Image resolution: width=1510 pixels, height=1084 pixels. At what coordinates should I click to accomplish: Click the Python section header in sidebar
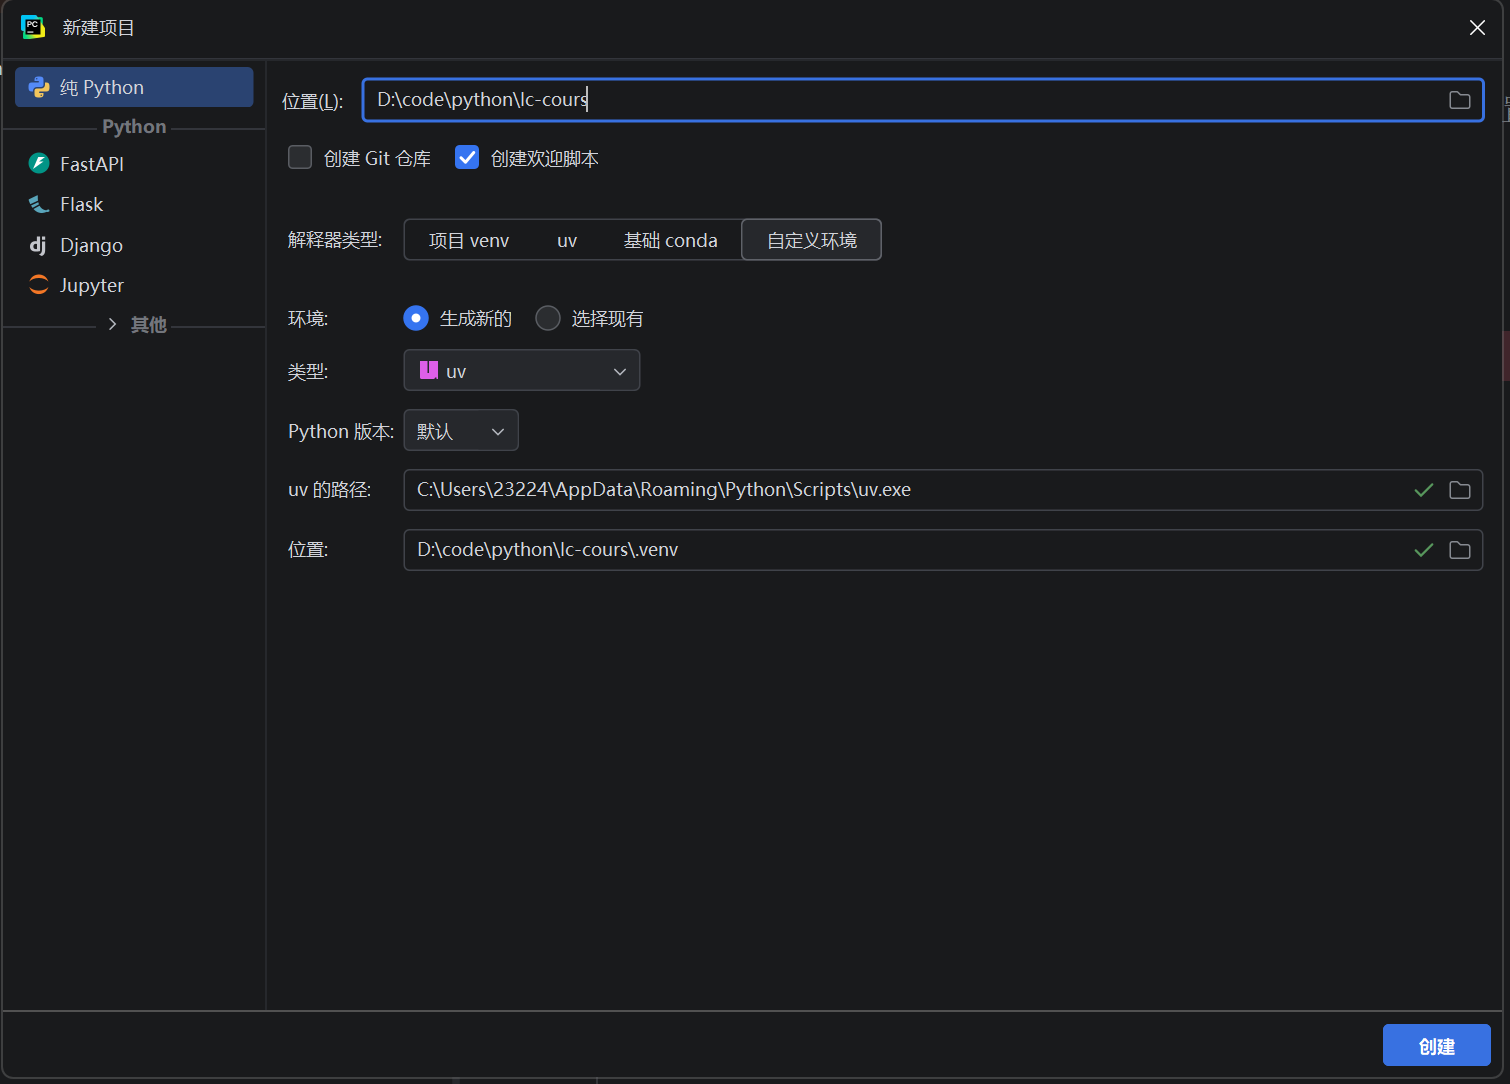134,126
